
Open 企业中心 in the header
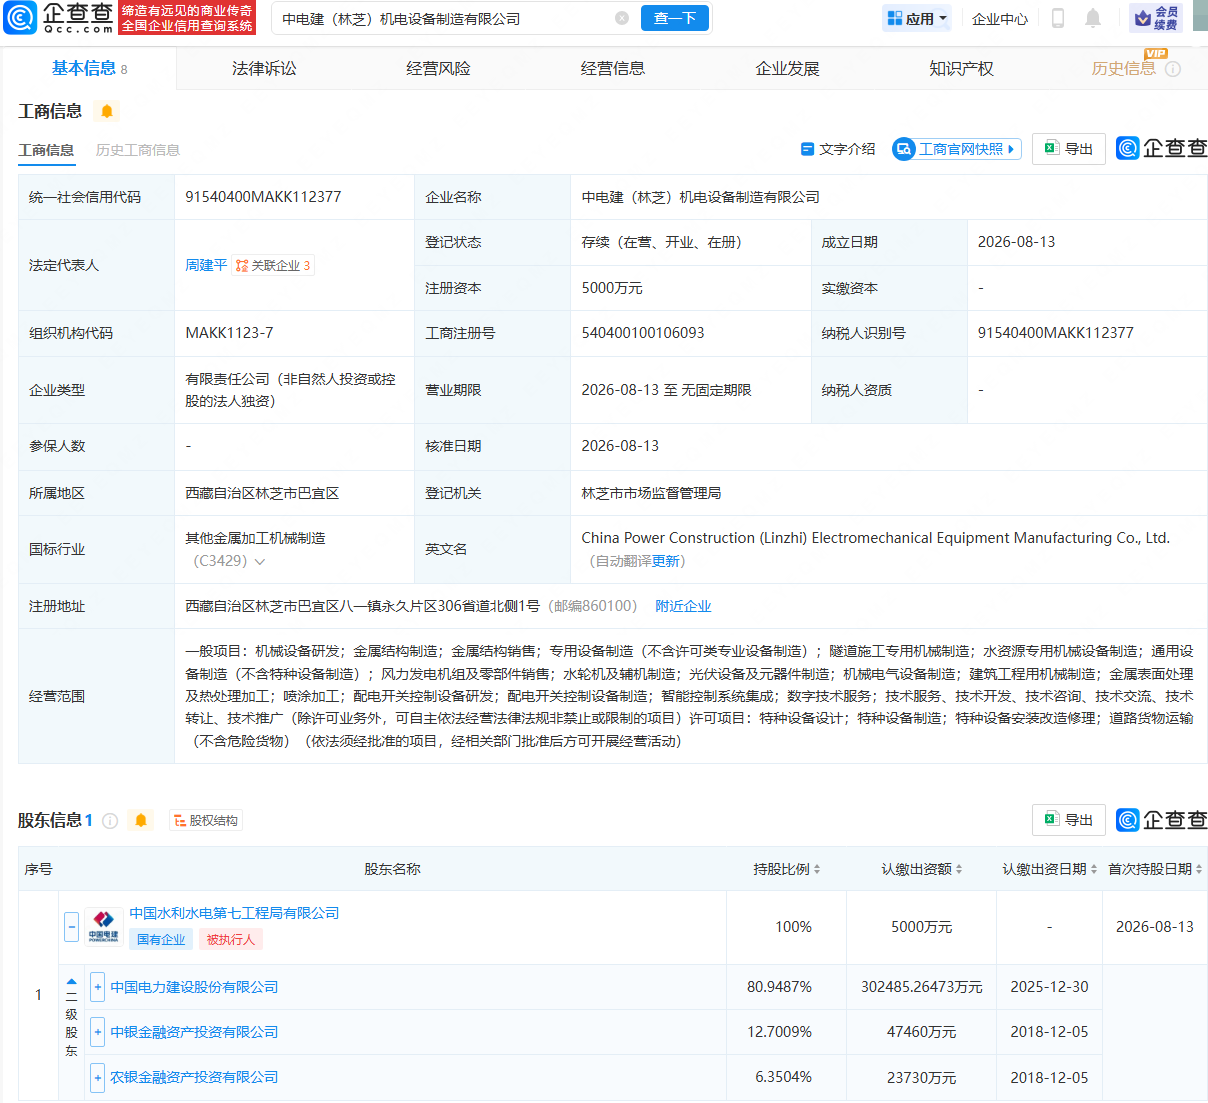[1000, 19]
